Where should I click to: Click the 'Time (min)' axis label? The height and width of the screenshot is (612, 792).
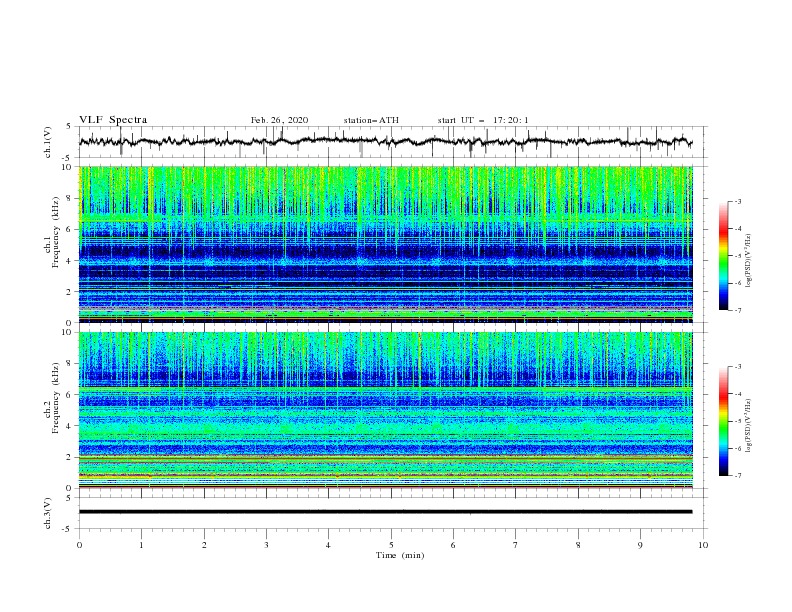click(400, 555)
